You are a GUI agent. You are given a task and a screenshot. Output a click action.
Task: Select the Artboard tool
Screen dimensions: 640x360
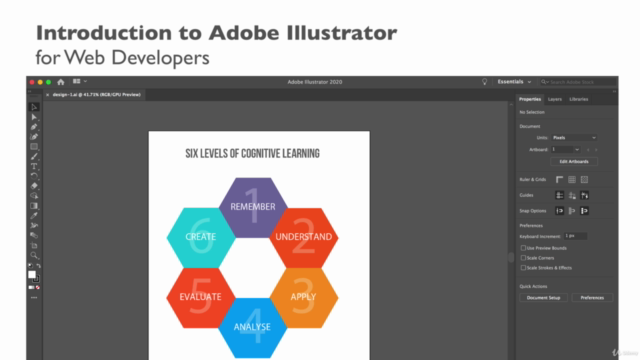(x=34, y=245)
